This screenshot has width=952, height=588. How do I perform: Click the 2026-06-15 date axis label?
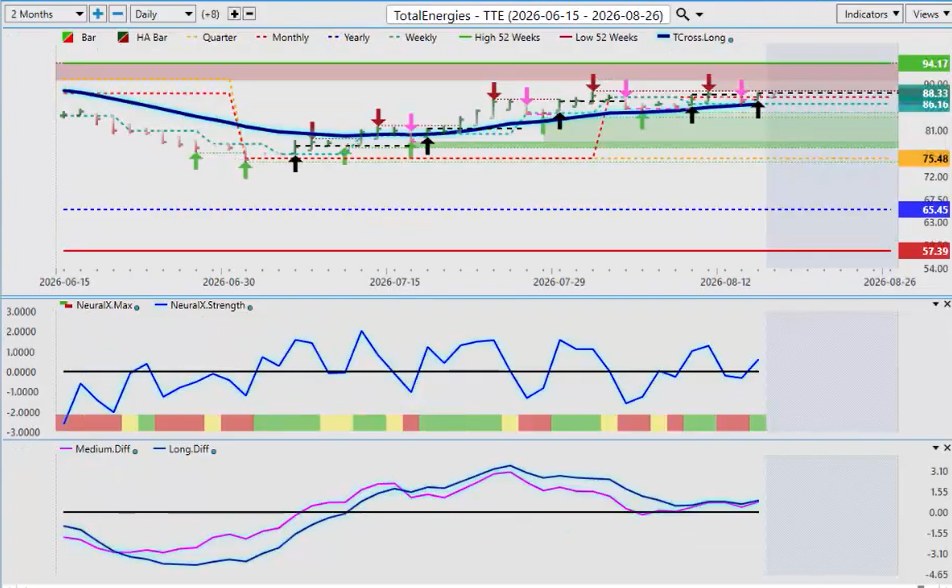pos(64,282)
